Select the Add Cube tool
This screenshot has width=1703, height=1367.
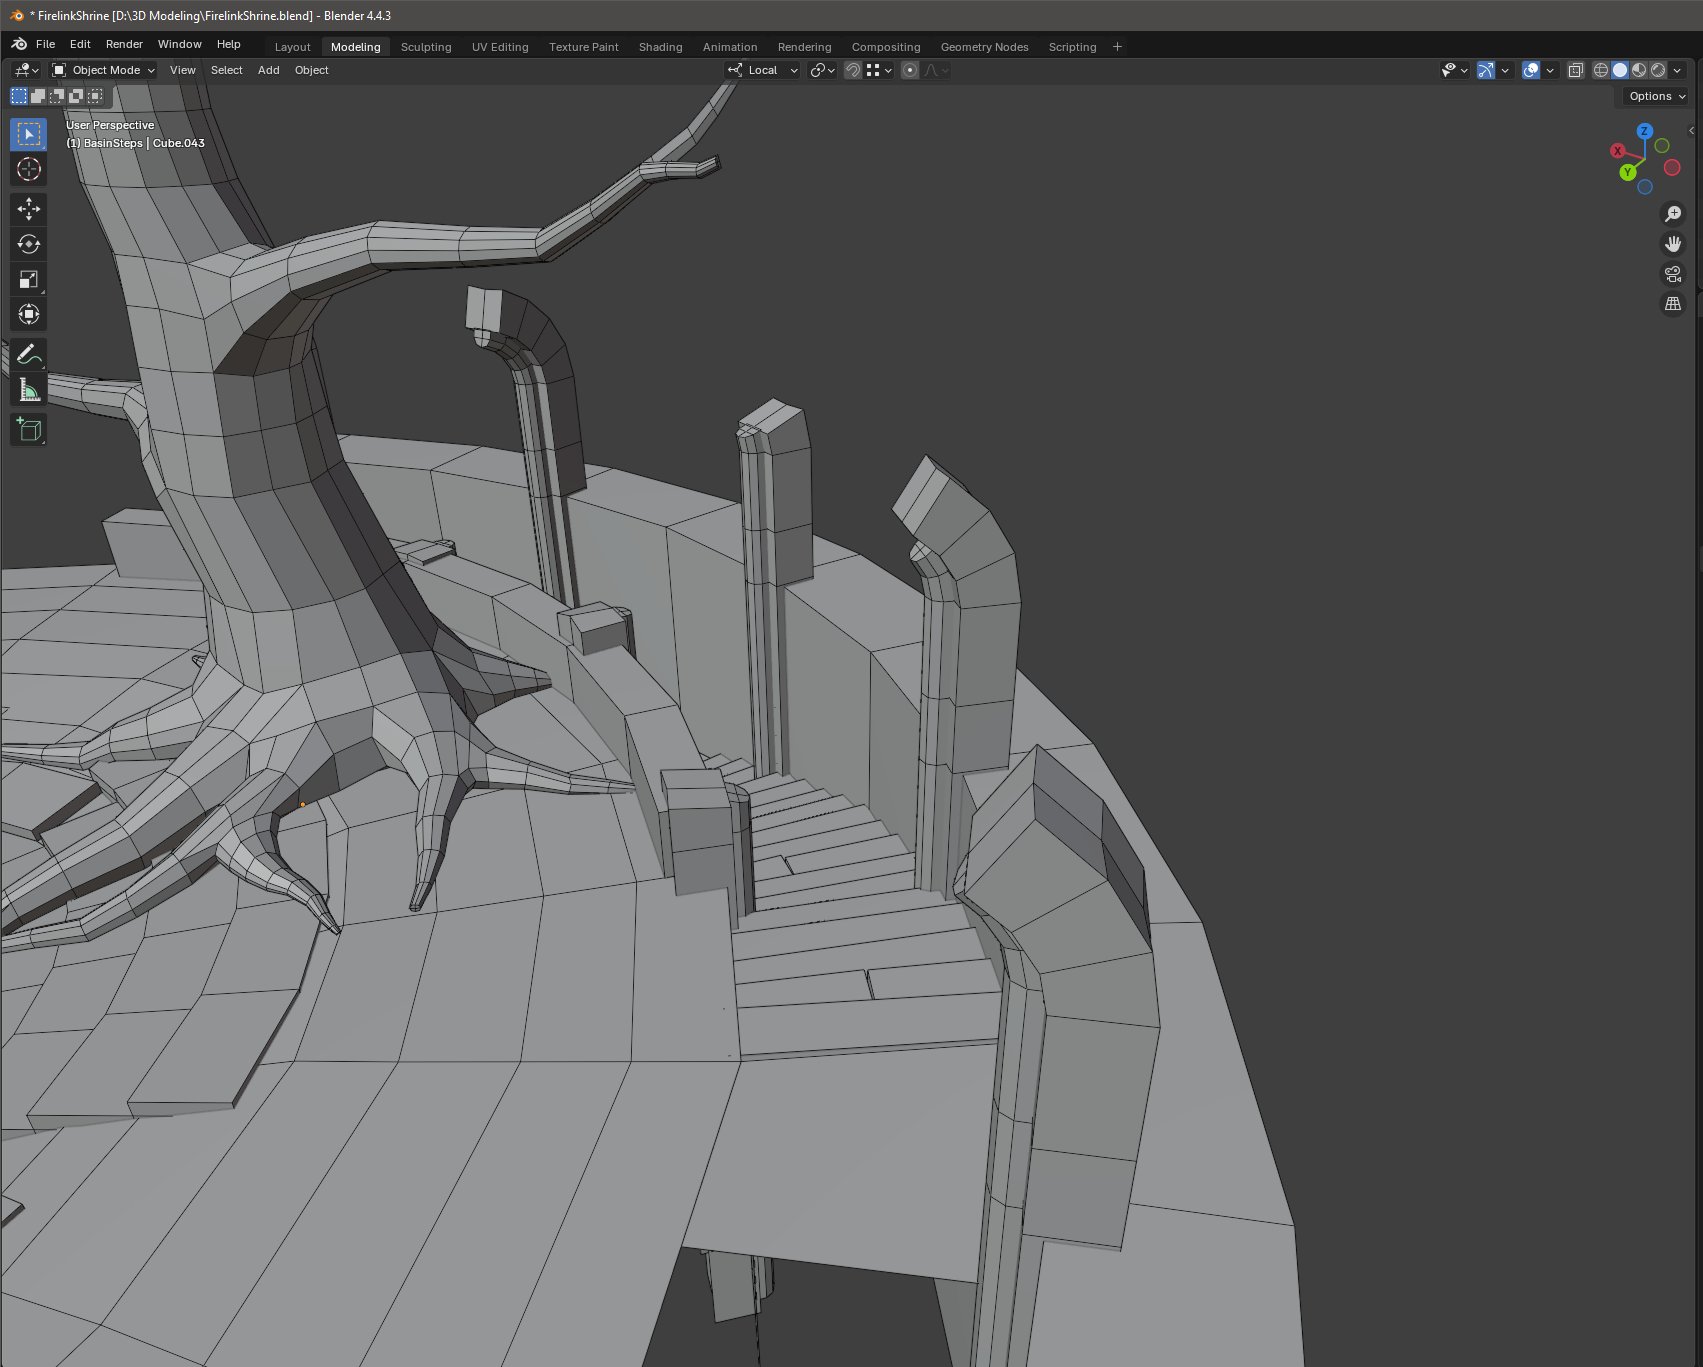tap(29, 430)
